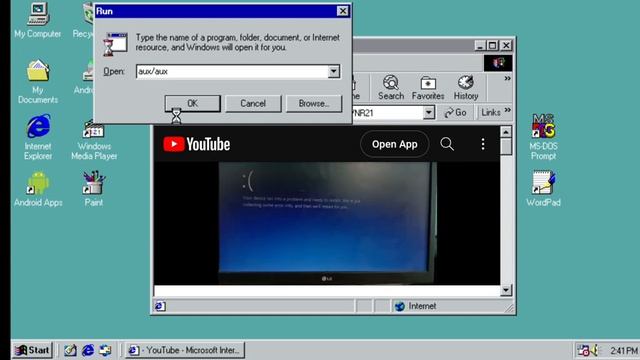Open the Start menu

pyautogui.click(x=32, y=350)
